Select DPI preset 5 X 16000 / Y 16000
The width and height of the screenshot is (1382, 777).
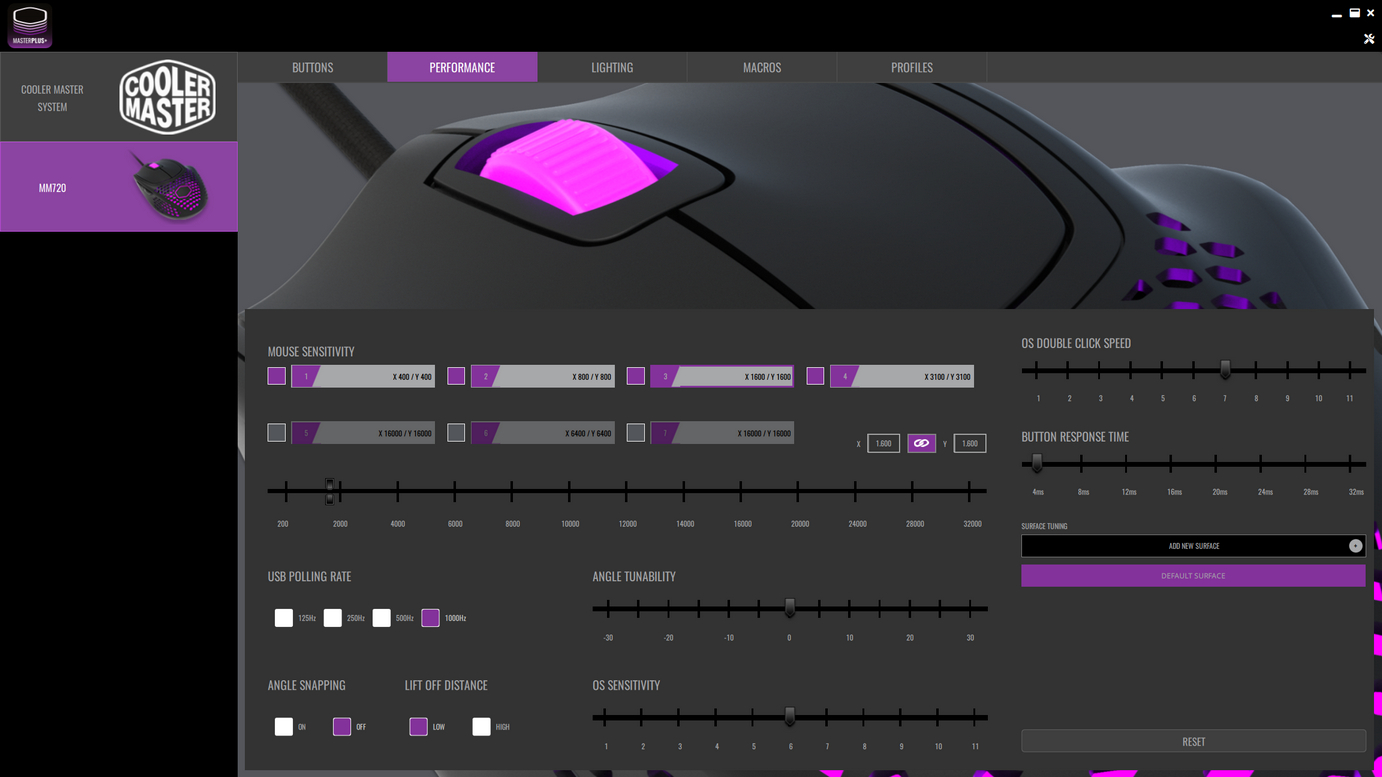(363, 433)
